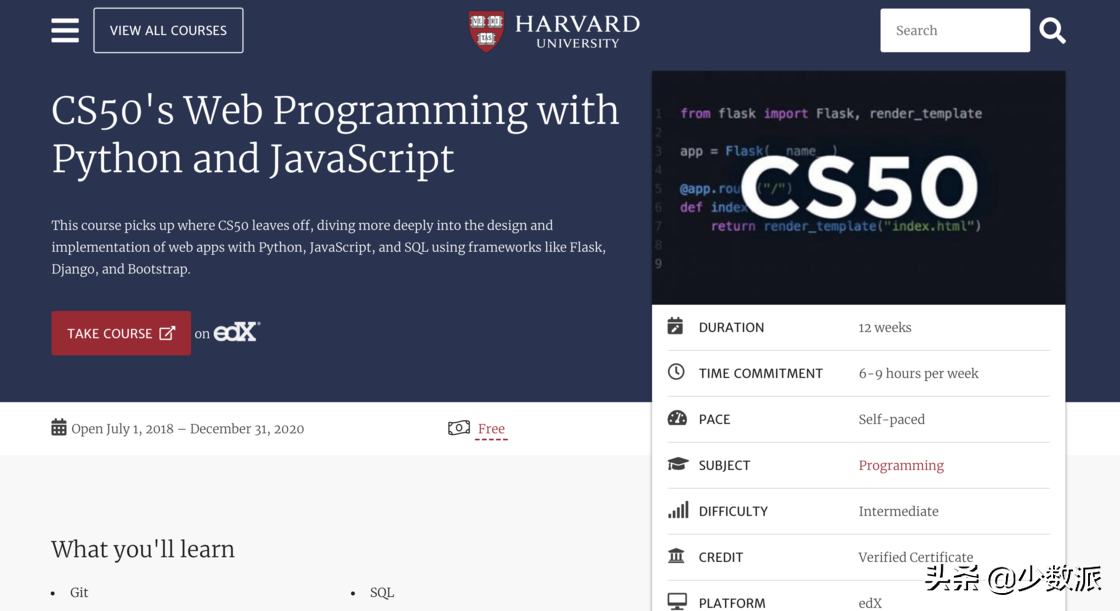The height and width of the screenshot is (611, 1120).
Task: Click the Subject graduation cap icon
Action: coord(677,465)
